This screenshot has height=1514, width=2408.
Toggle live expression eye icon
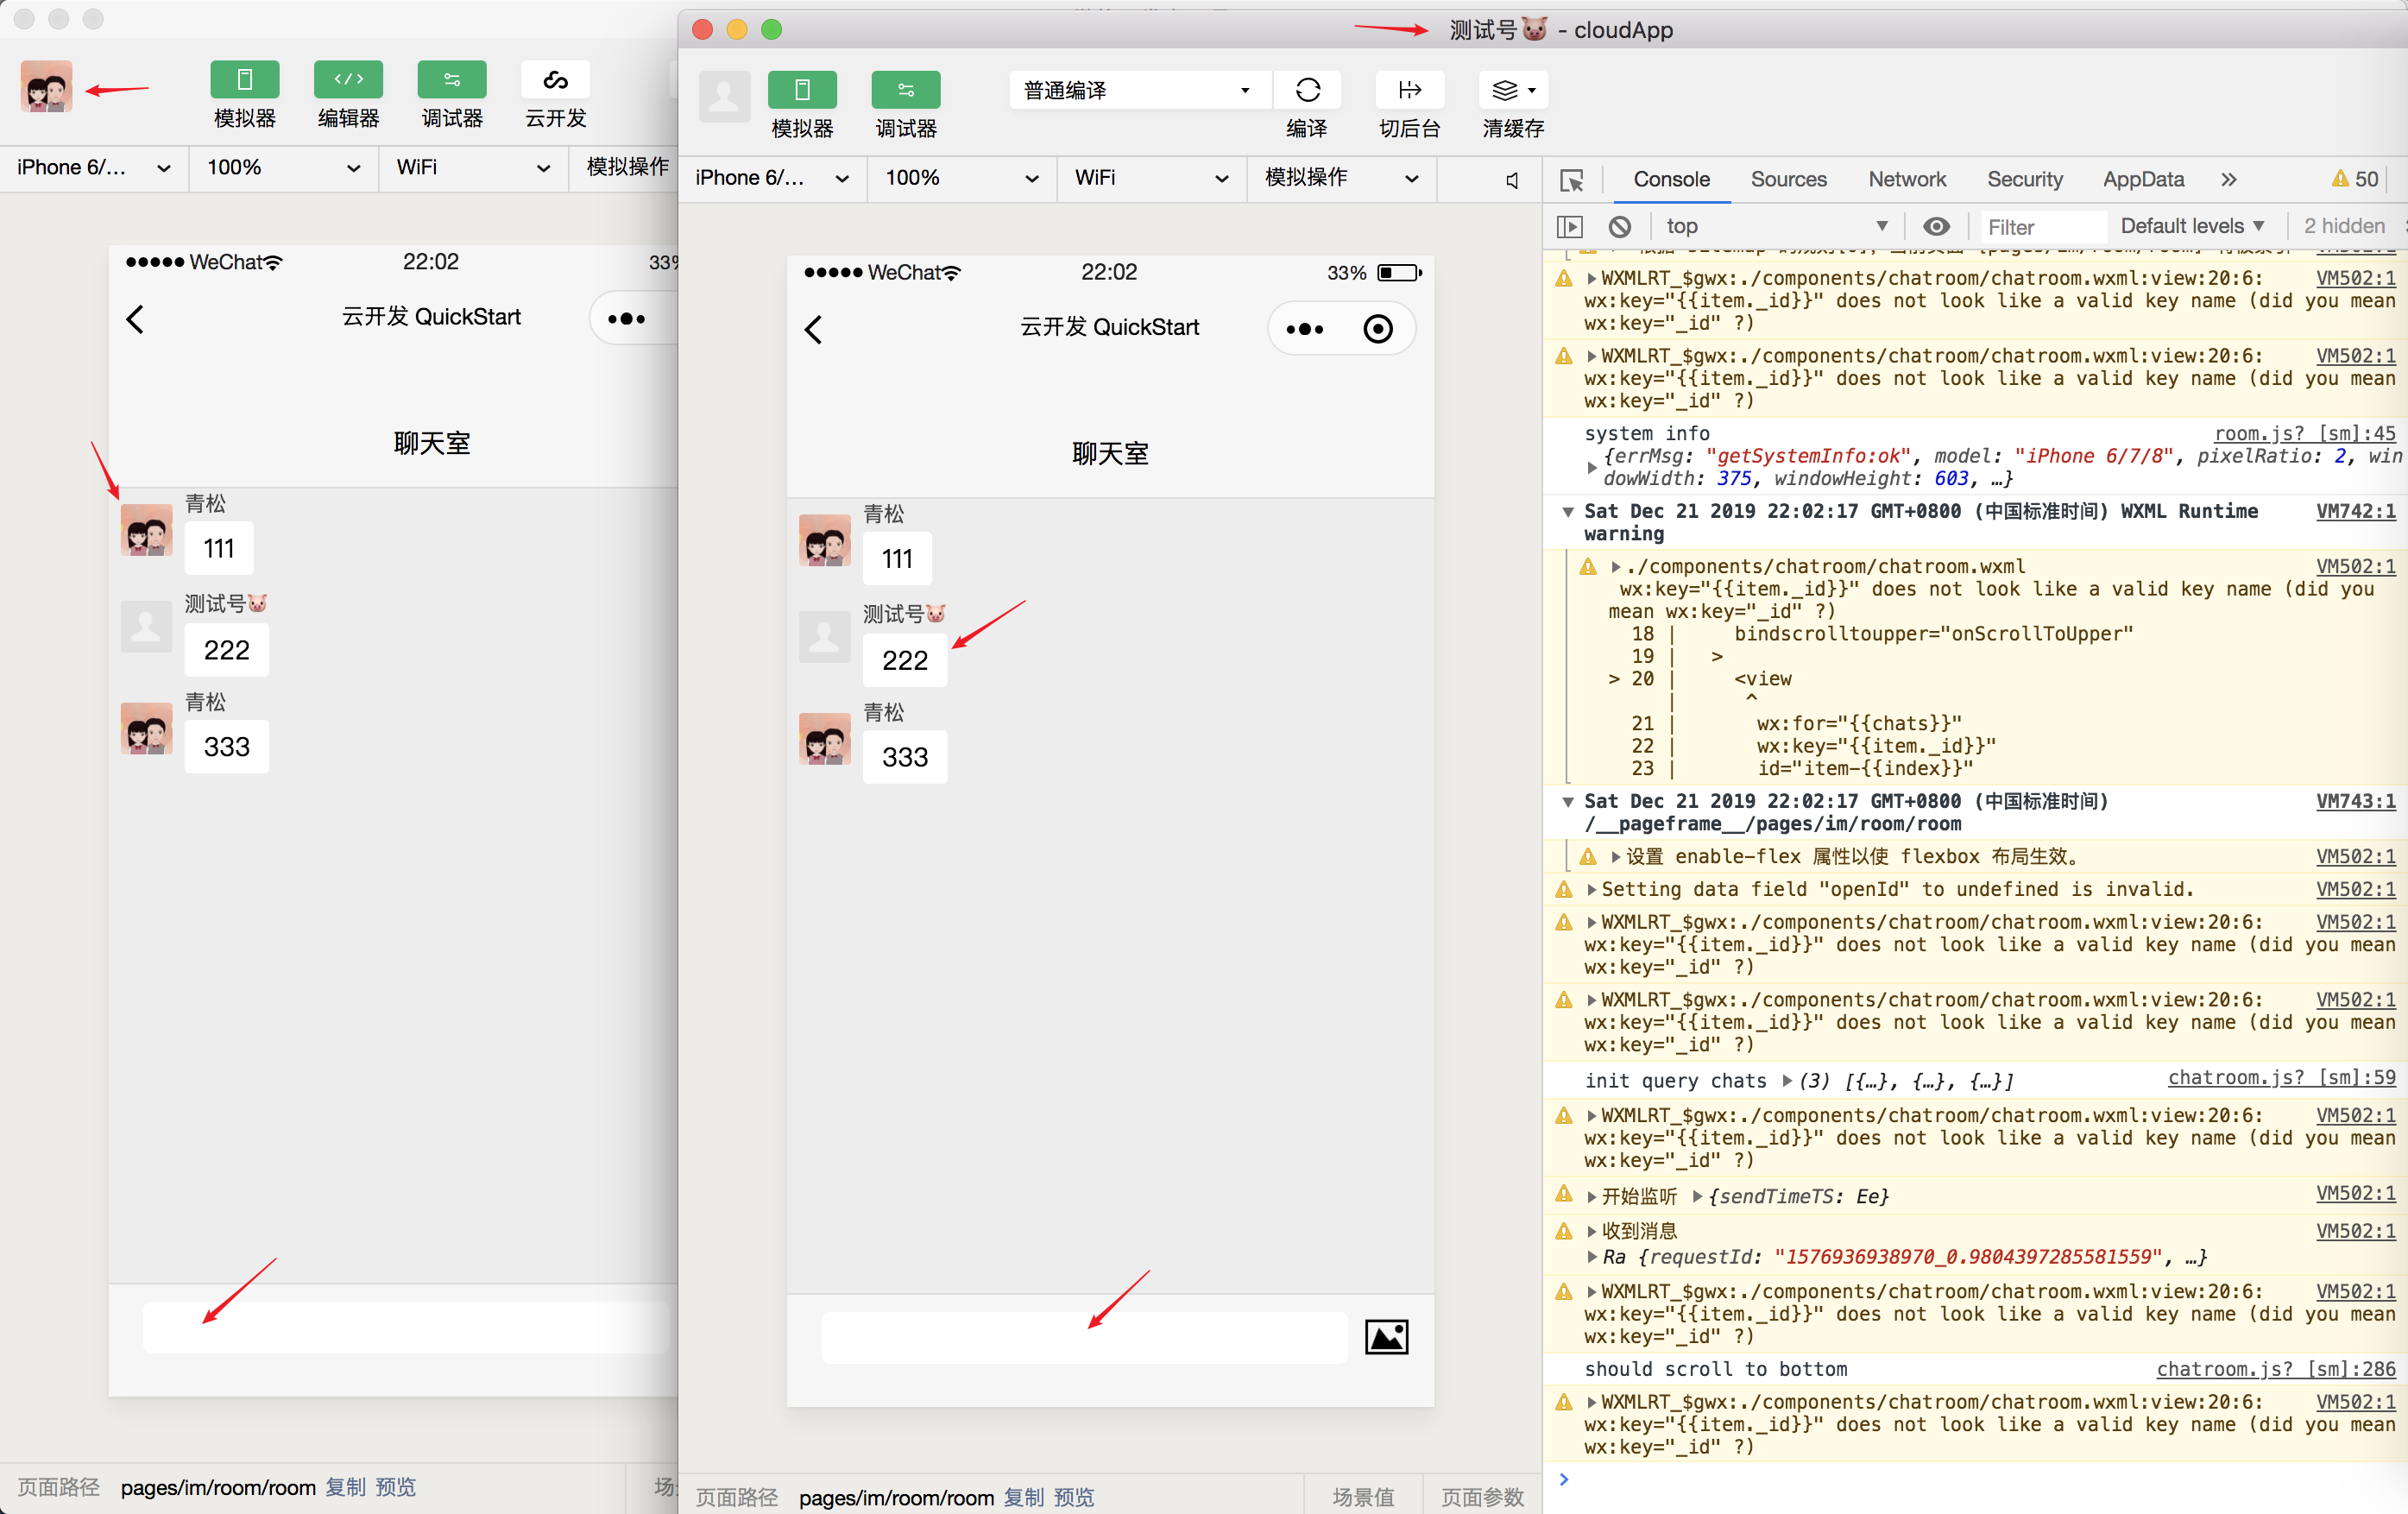(1936, 227)
